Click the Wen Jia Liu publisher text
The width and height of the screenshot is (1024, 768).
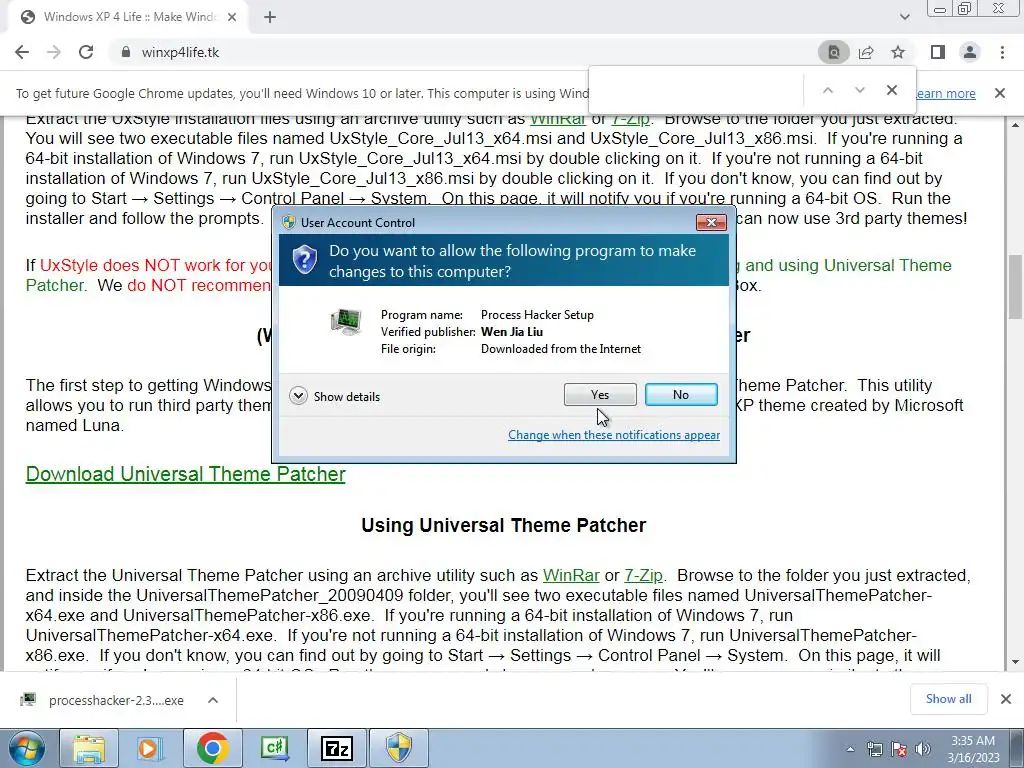[512, 332]
